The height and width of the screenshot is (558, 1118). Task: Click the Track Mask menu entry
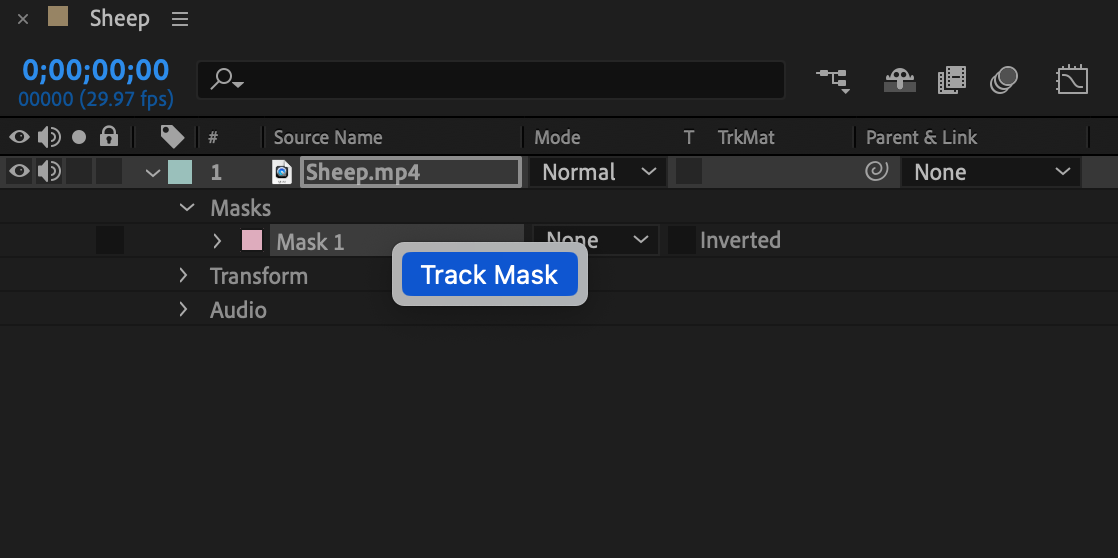[x=490, y=274]
